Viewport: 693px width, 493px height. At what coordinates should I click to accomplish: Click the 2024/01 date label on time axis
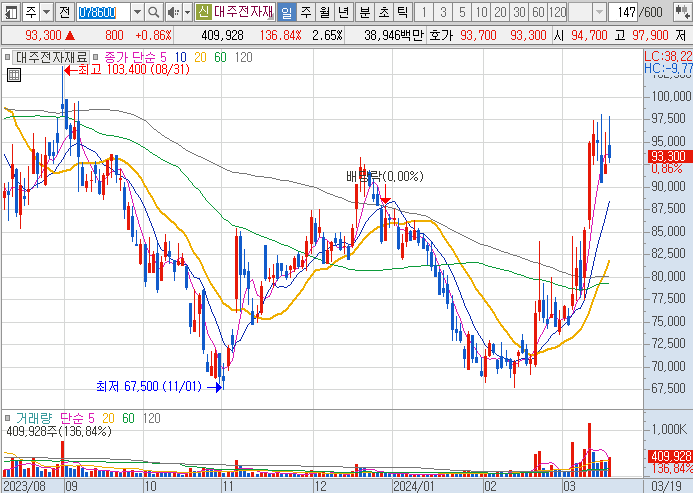coord(414,486)
